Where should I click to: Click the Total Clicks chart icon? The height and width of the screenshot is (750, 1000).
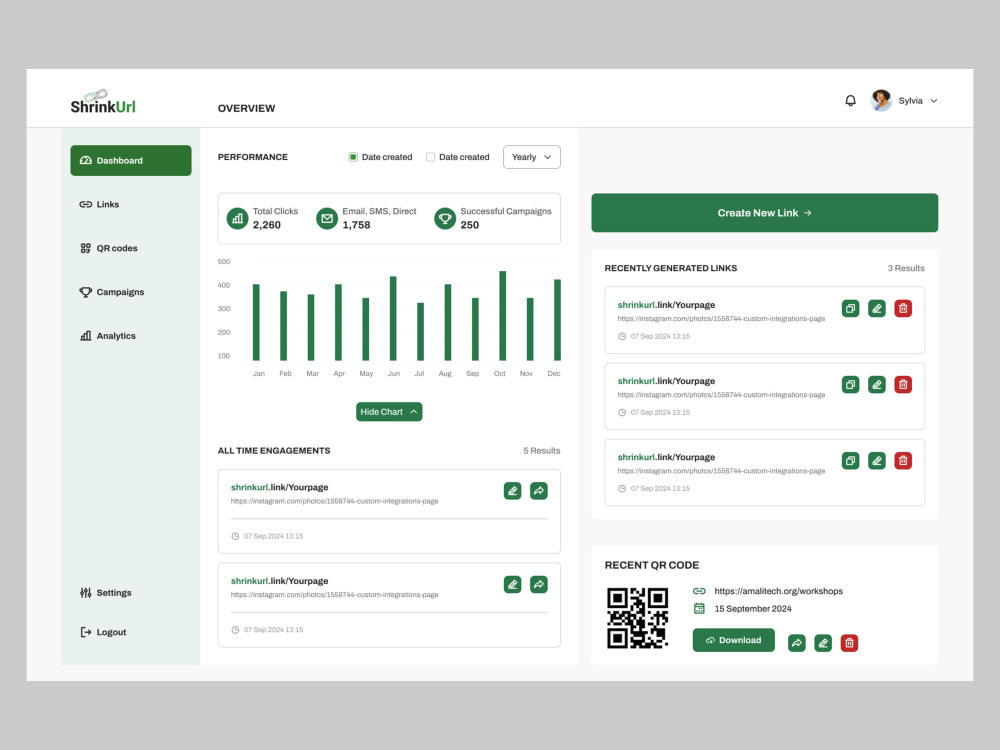237,218
